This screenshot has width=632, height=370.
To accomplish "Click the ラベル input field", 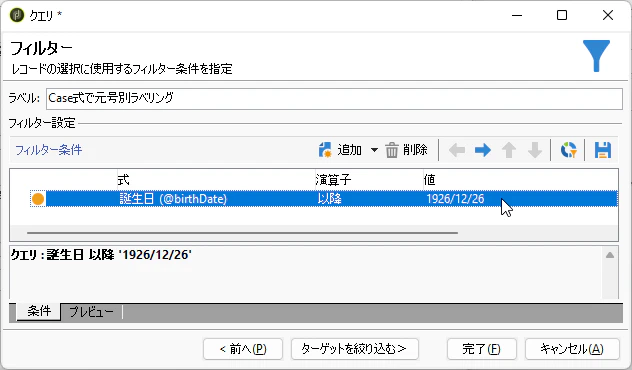I will (x=334, y=98).
